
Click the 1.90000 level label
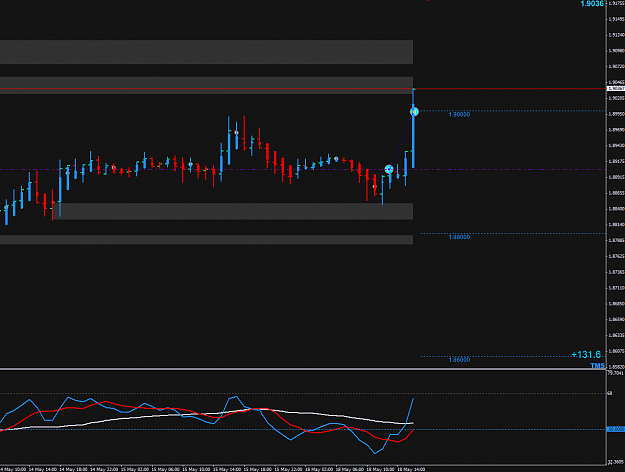459,114
